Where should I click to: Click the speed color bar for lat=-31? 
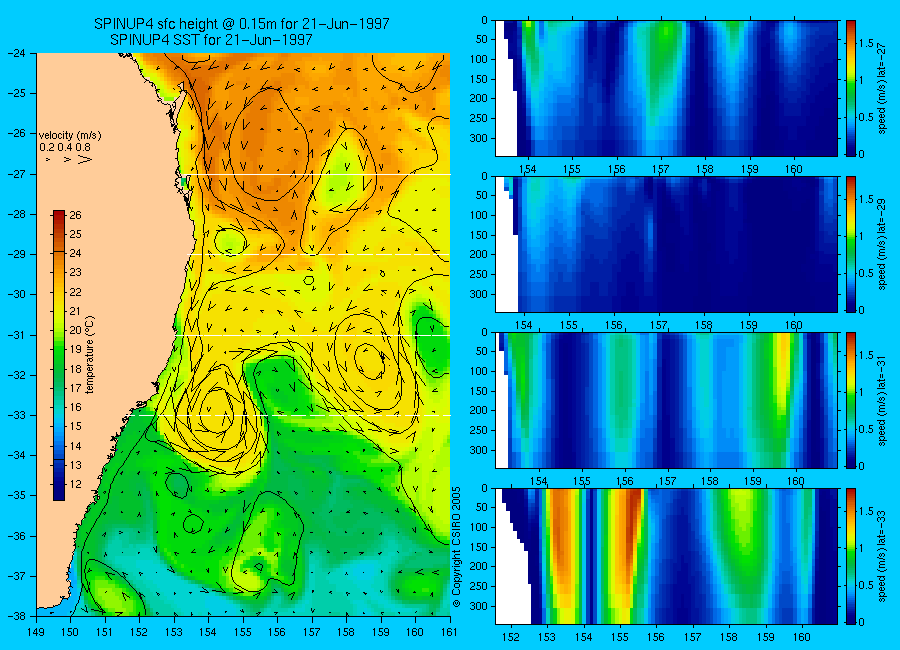click(x=850, y=400)
